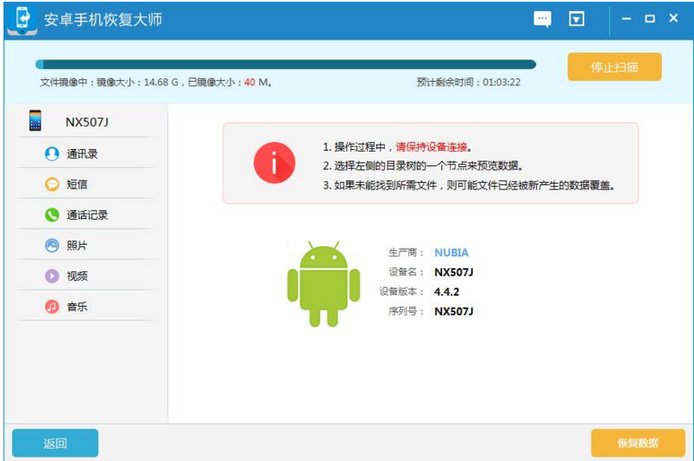Open the 视频 videos category
This screenshot has height=461, width=694.
[x=76, y=276]
